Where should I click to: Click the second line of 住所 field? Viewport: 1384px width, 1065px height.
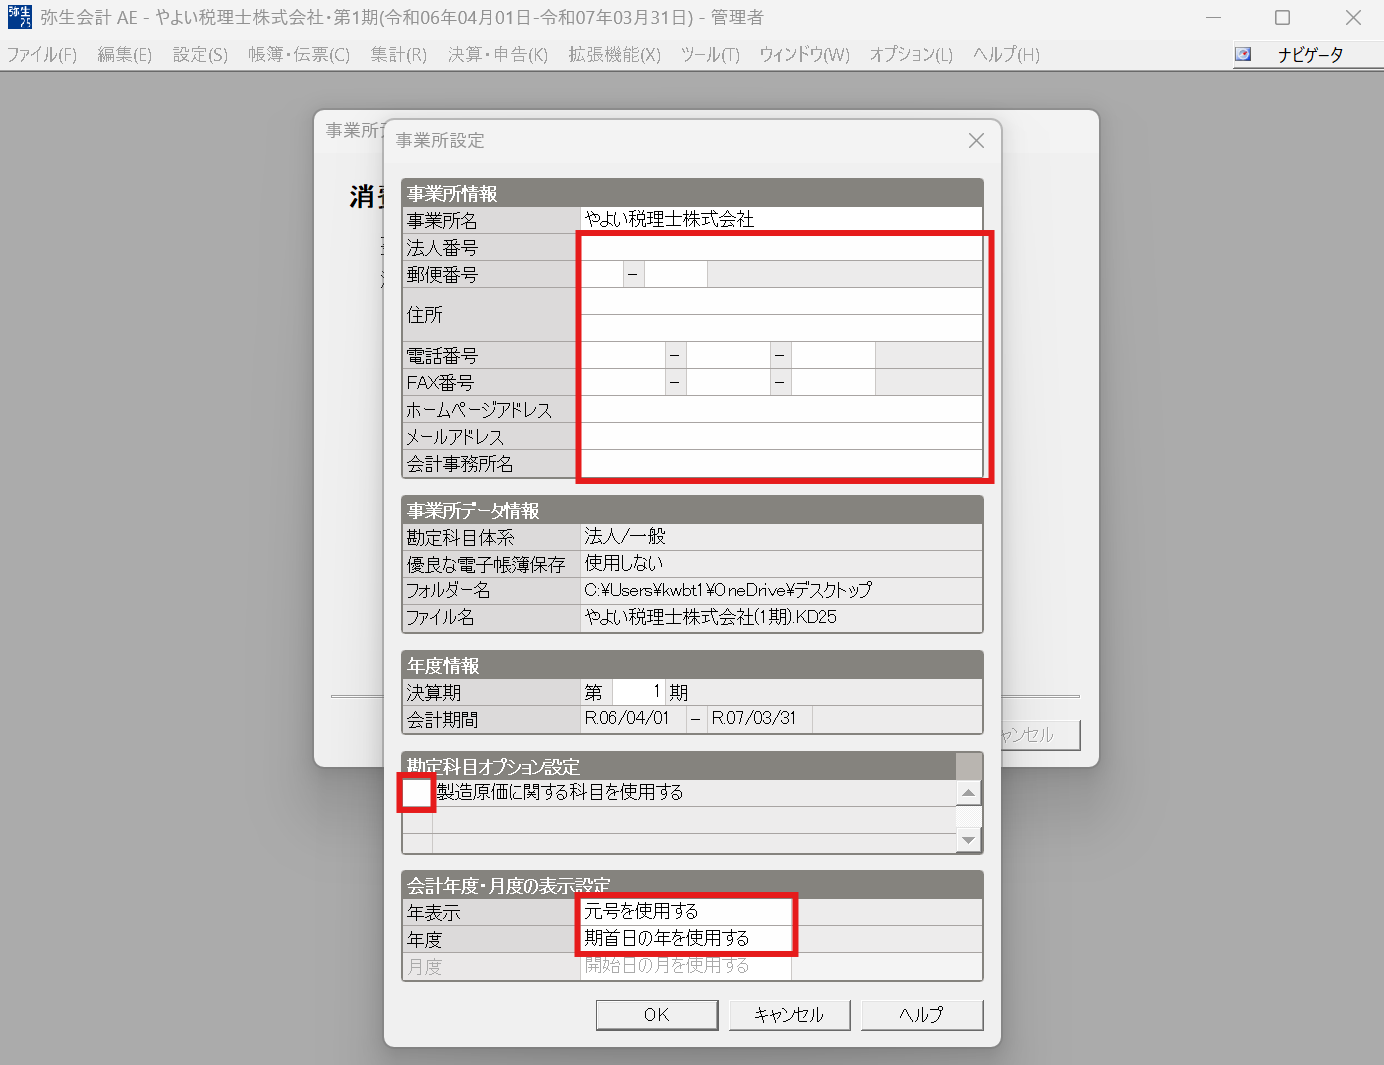coord(781,328)
